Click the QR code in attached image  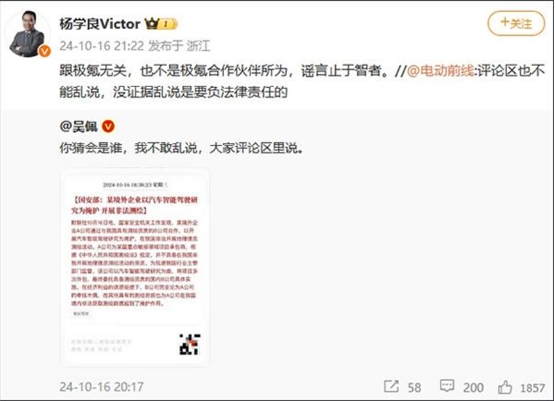190,344
